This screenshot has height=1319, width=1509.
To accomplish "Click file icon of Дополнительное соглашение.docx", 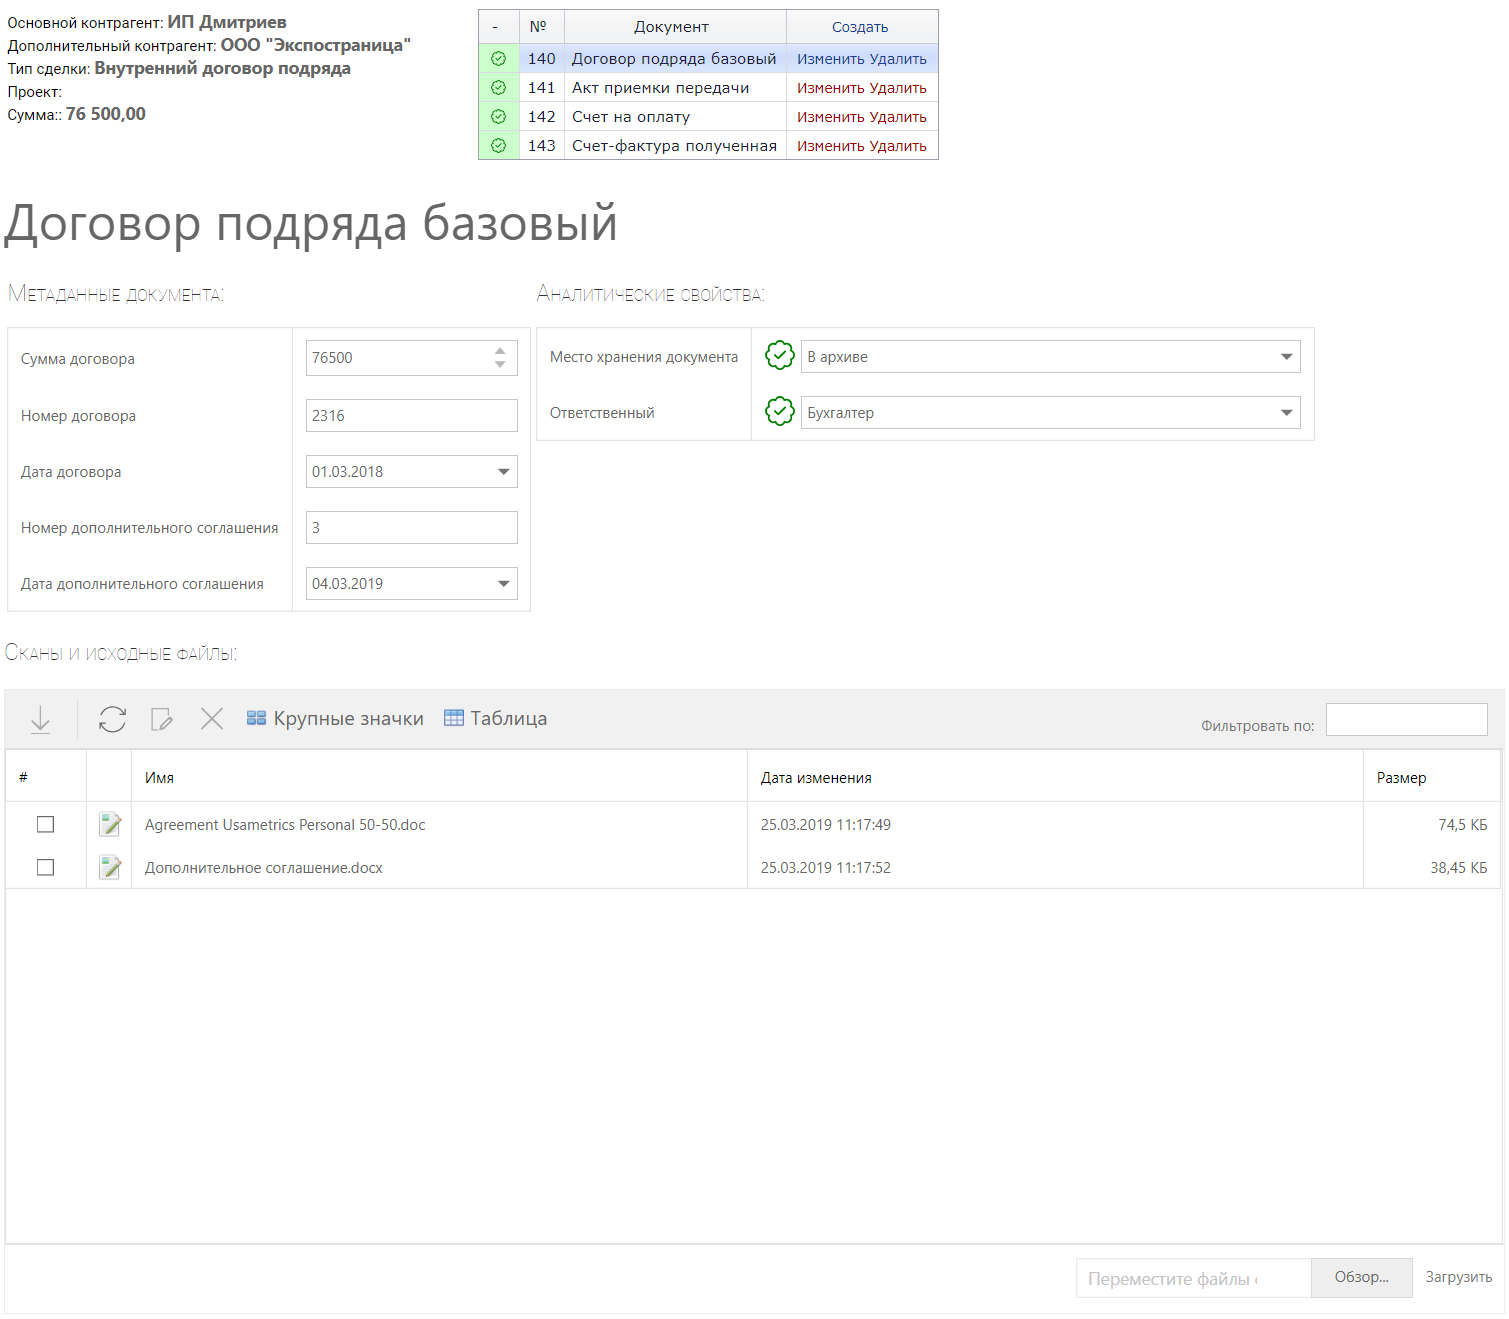I will [110, 868].
